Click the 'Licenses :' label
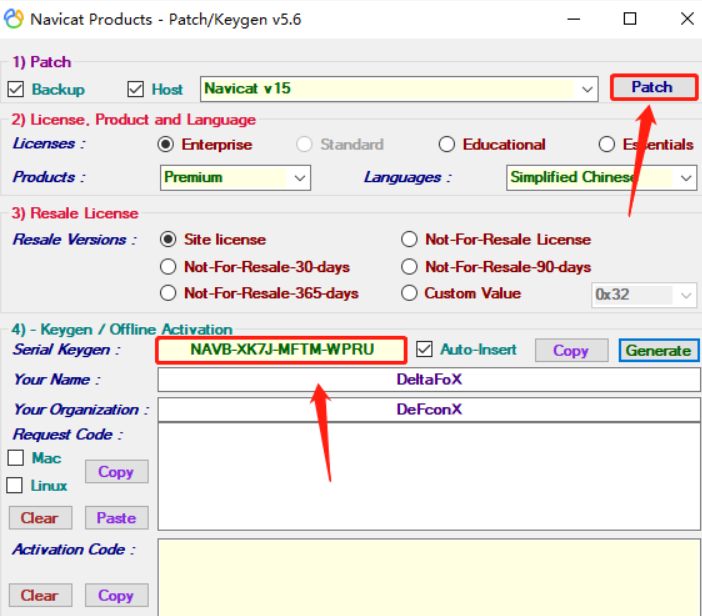Viewport: 702px width, 616px height. (49, 144)
